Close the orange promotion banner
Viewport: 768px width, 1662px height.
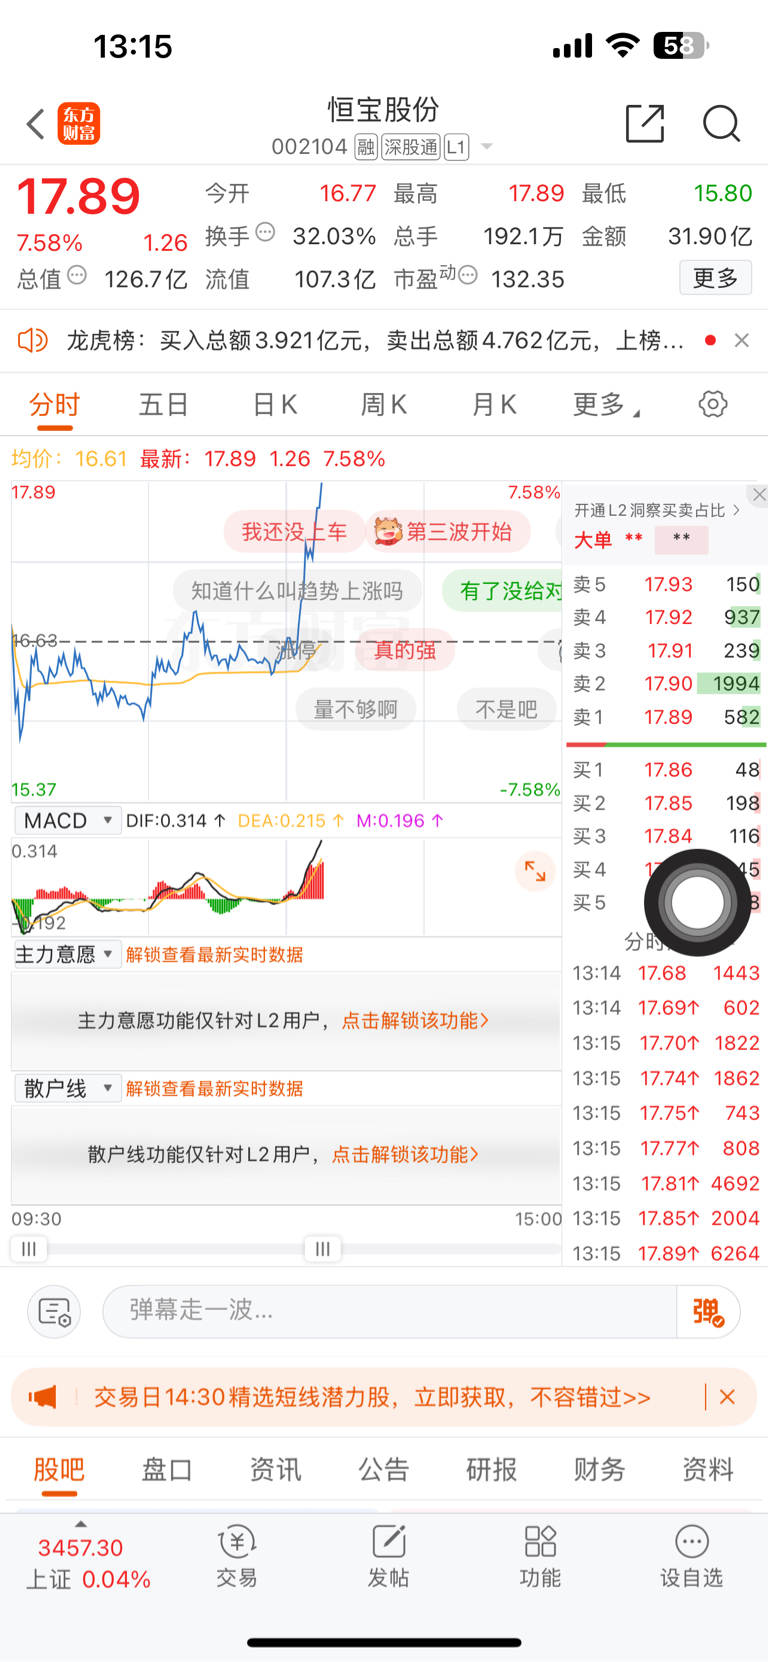pyautogui.click(x=728, y=1397)
